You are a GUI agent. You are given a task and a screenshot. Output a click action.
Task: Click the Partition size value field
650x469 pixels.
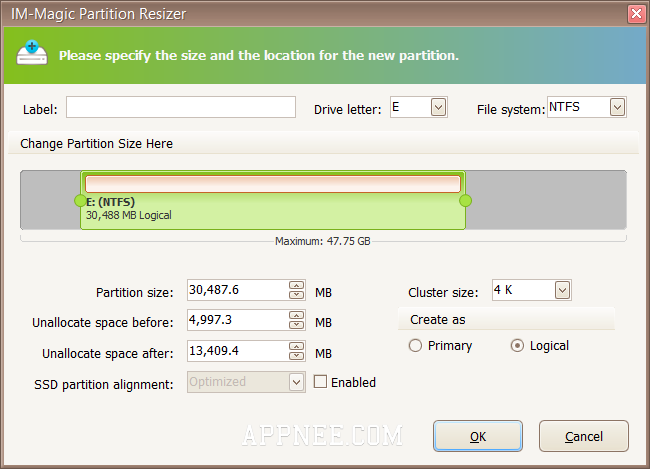pyautogui.click(x=238, y=290)
